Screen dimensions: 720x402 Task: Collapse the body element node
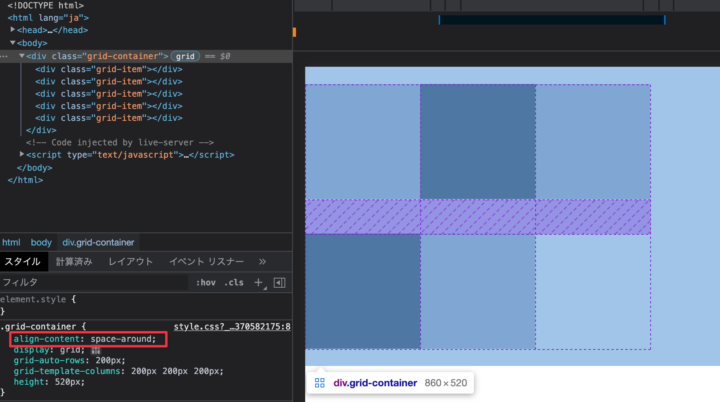13,43
